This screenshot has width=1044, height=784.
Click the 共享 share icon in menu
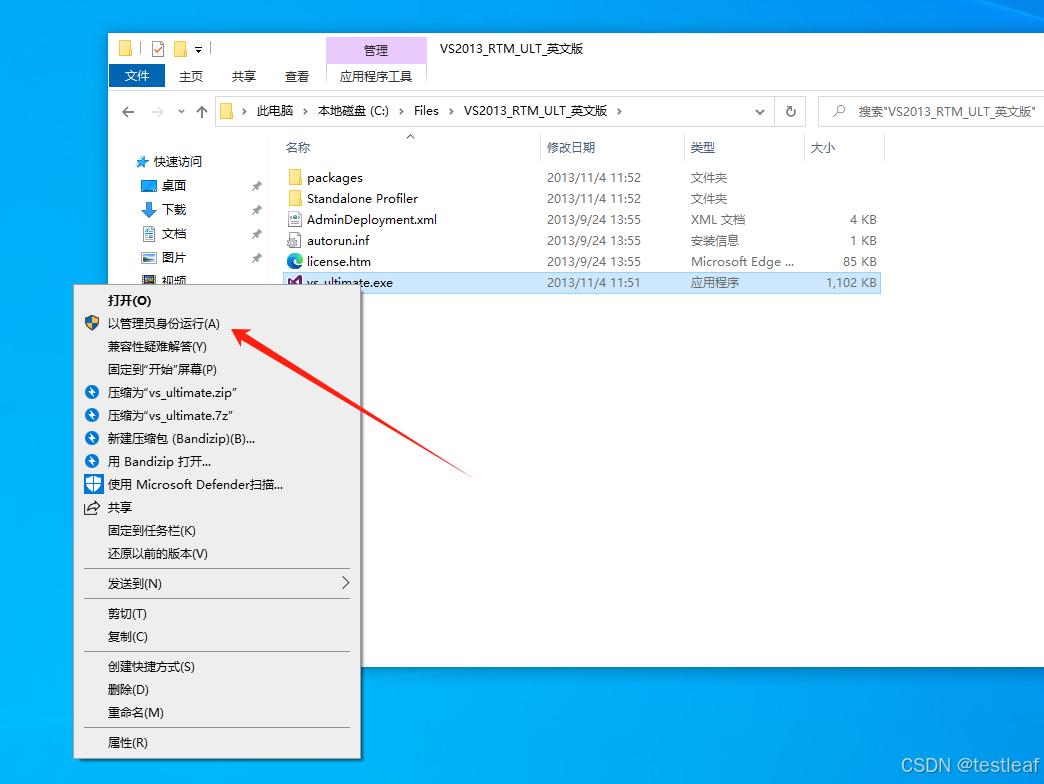(92, 508)
